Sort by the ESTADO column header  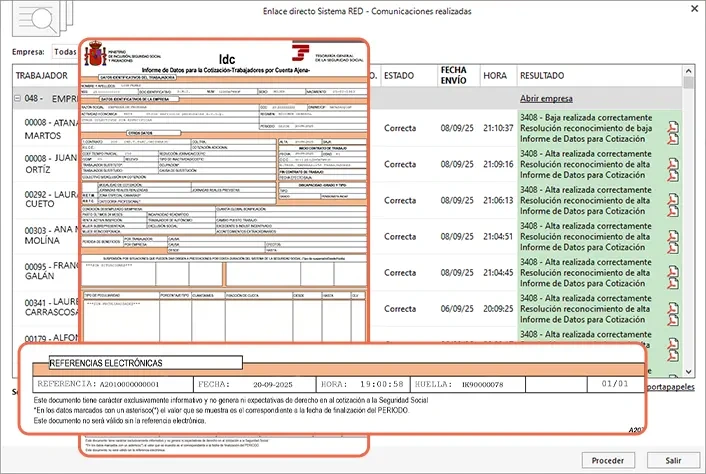click(x=399, y=76)
